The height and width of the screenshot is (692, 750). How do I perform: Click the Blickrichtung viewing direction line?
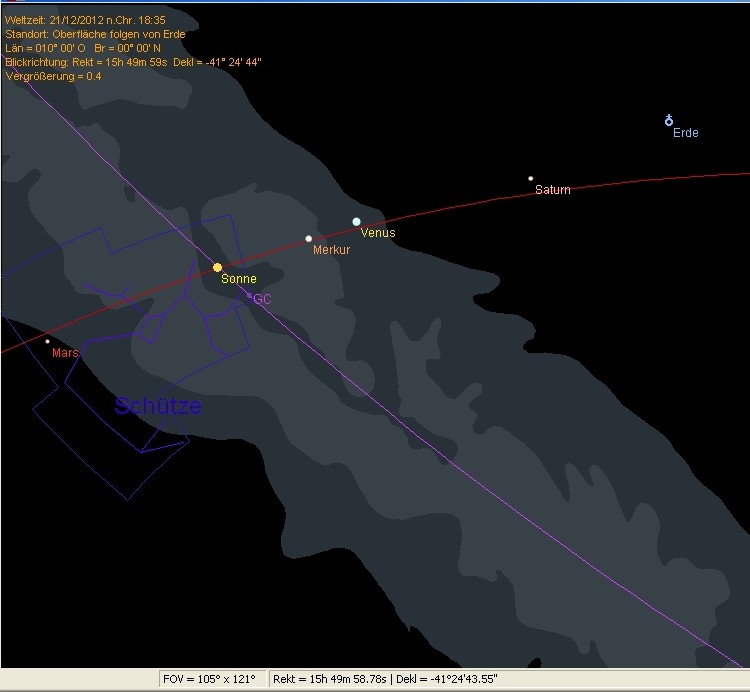[x=133, y=61]
